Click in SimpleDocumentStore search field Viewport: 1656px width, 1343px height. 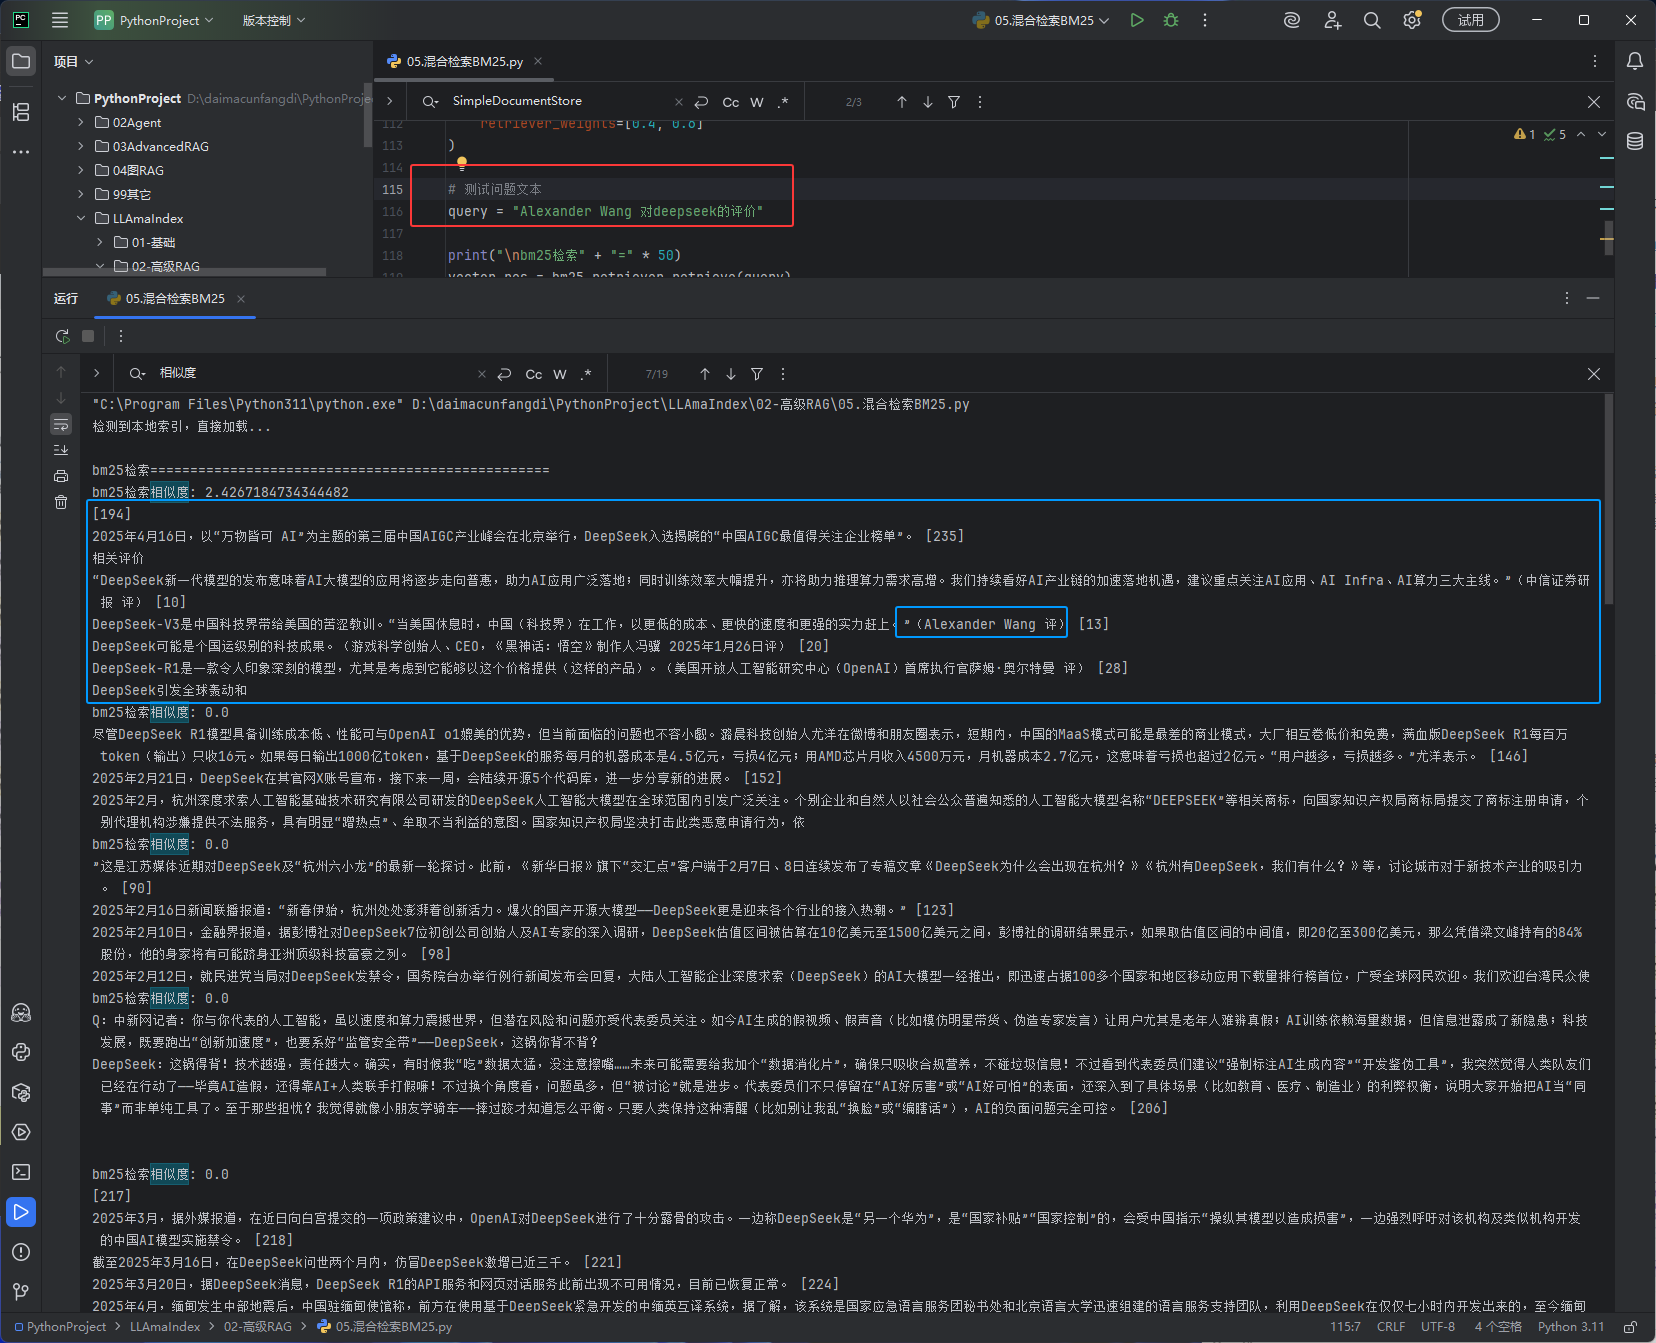tap(560, 101)
